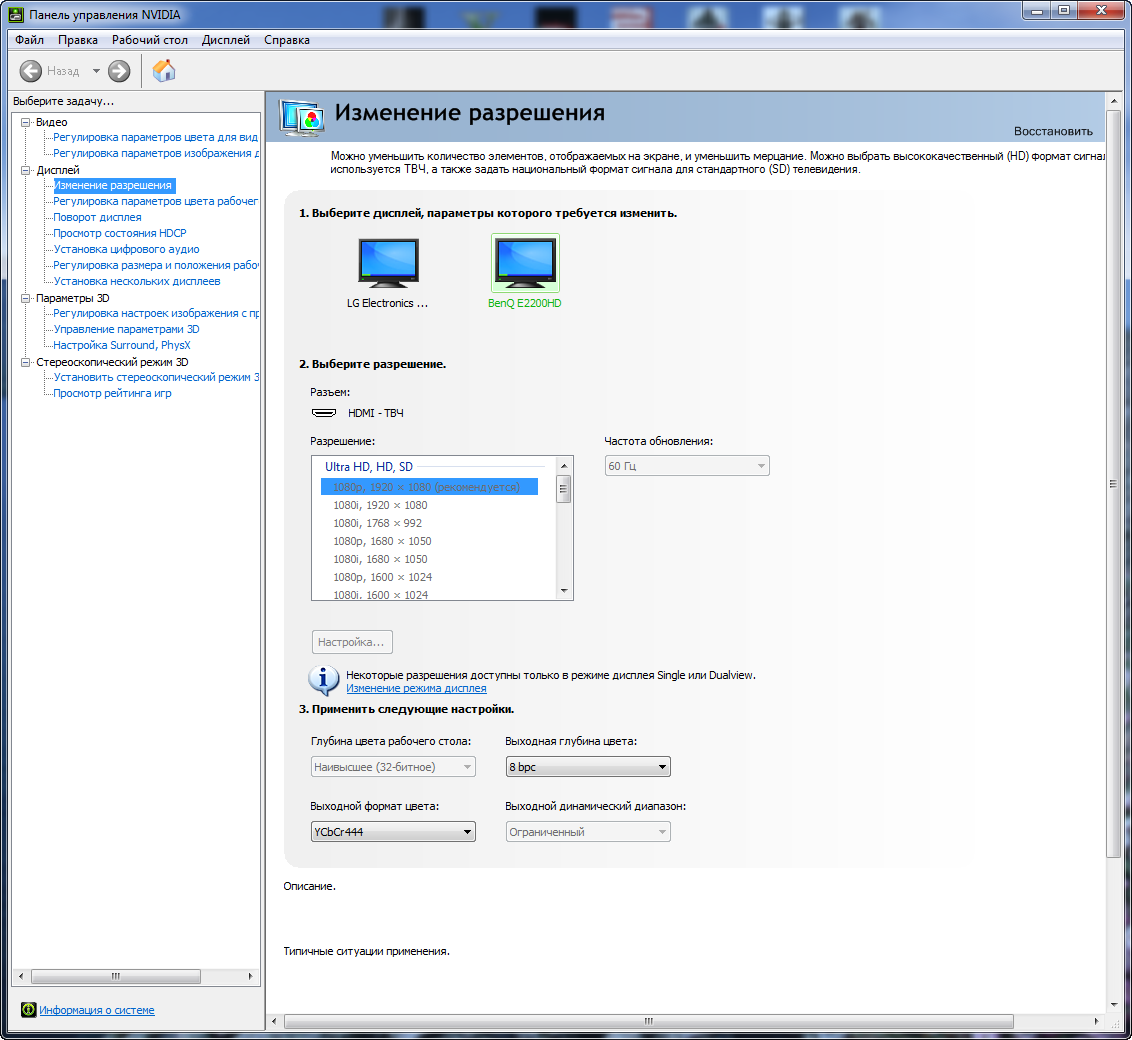Collapse the Параметры 3D tree section
The height and width of the screenshot is (1040, 1132).
tap(27, 298)
